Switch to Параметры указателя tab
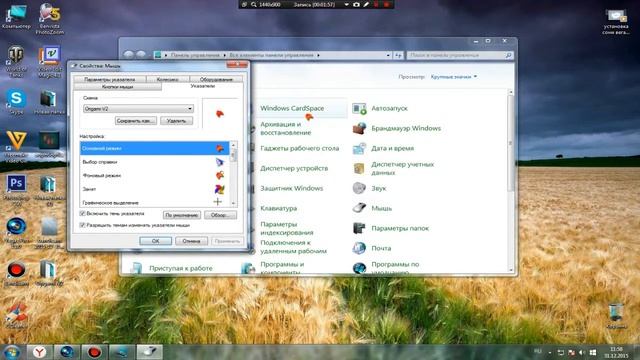640x360 pixels. tap(109, 79)
